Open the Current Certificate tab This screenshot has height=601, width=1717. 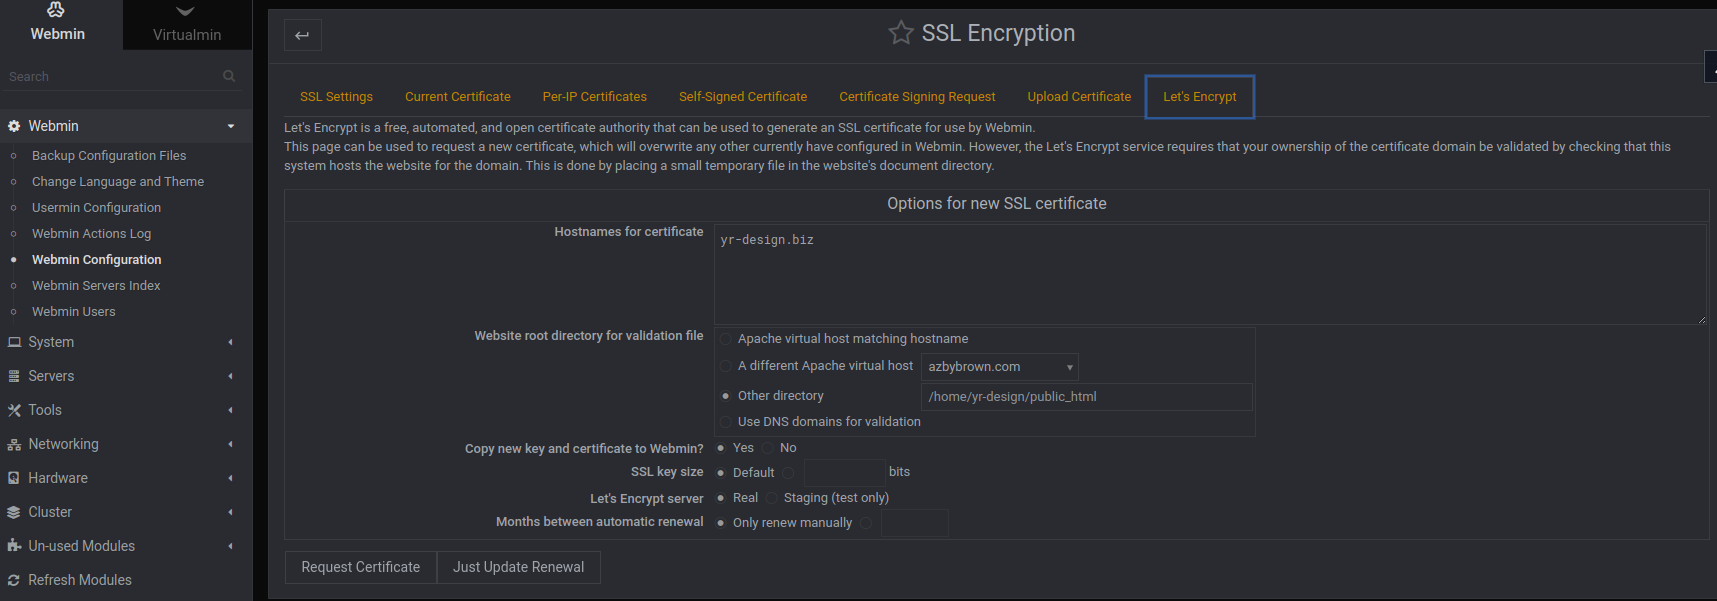[x=458, y=97]
